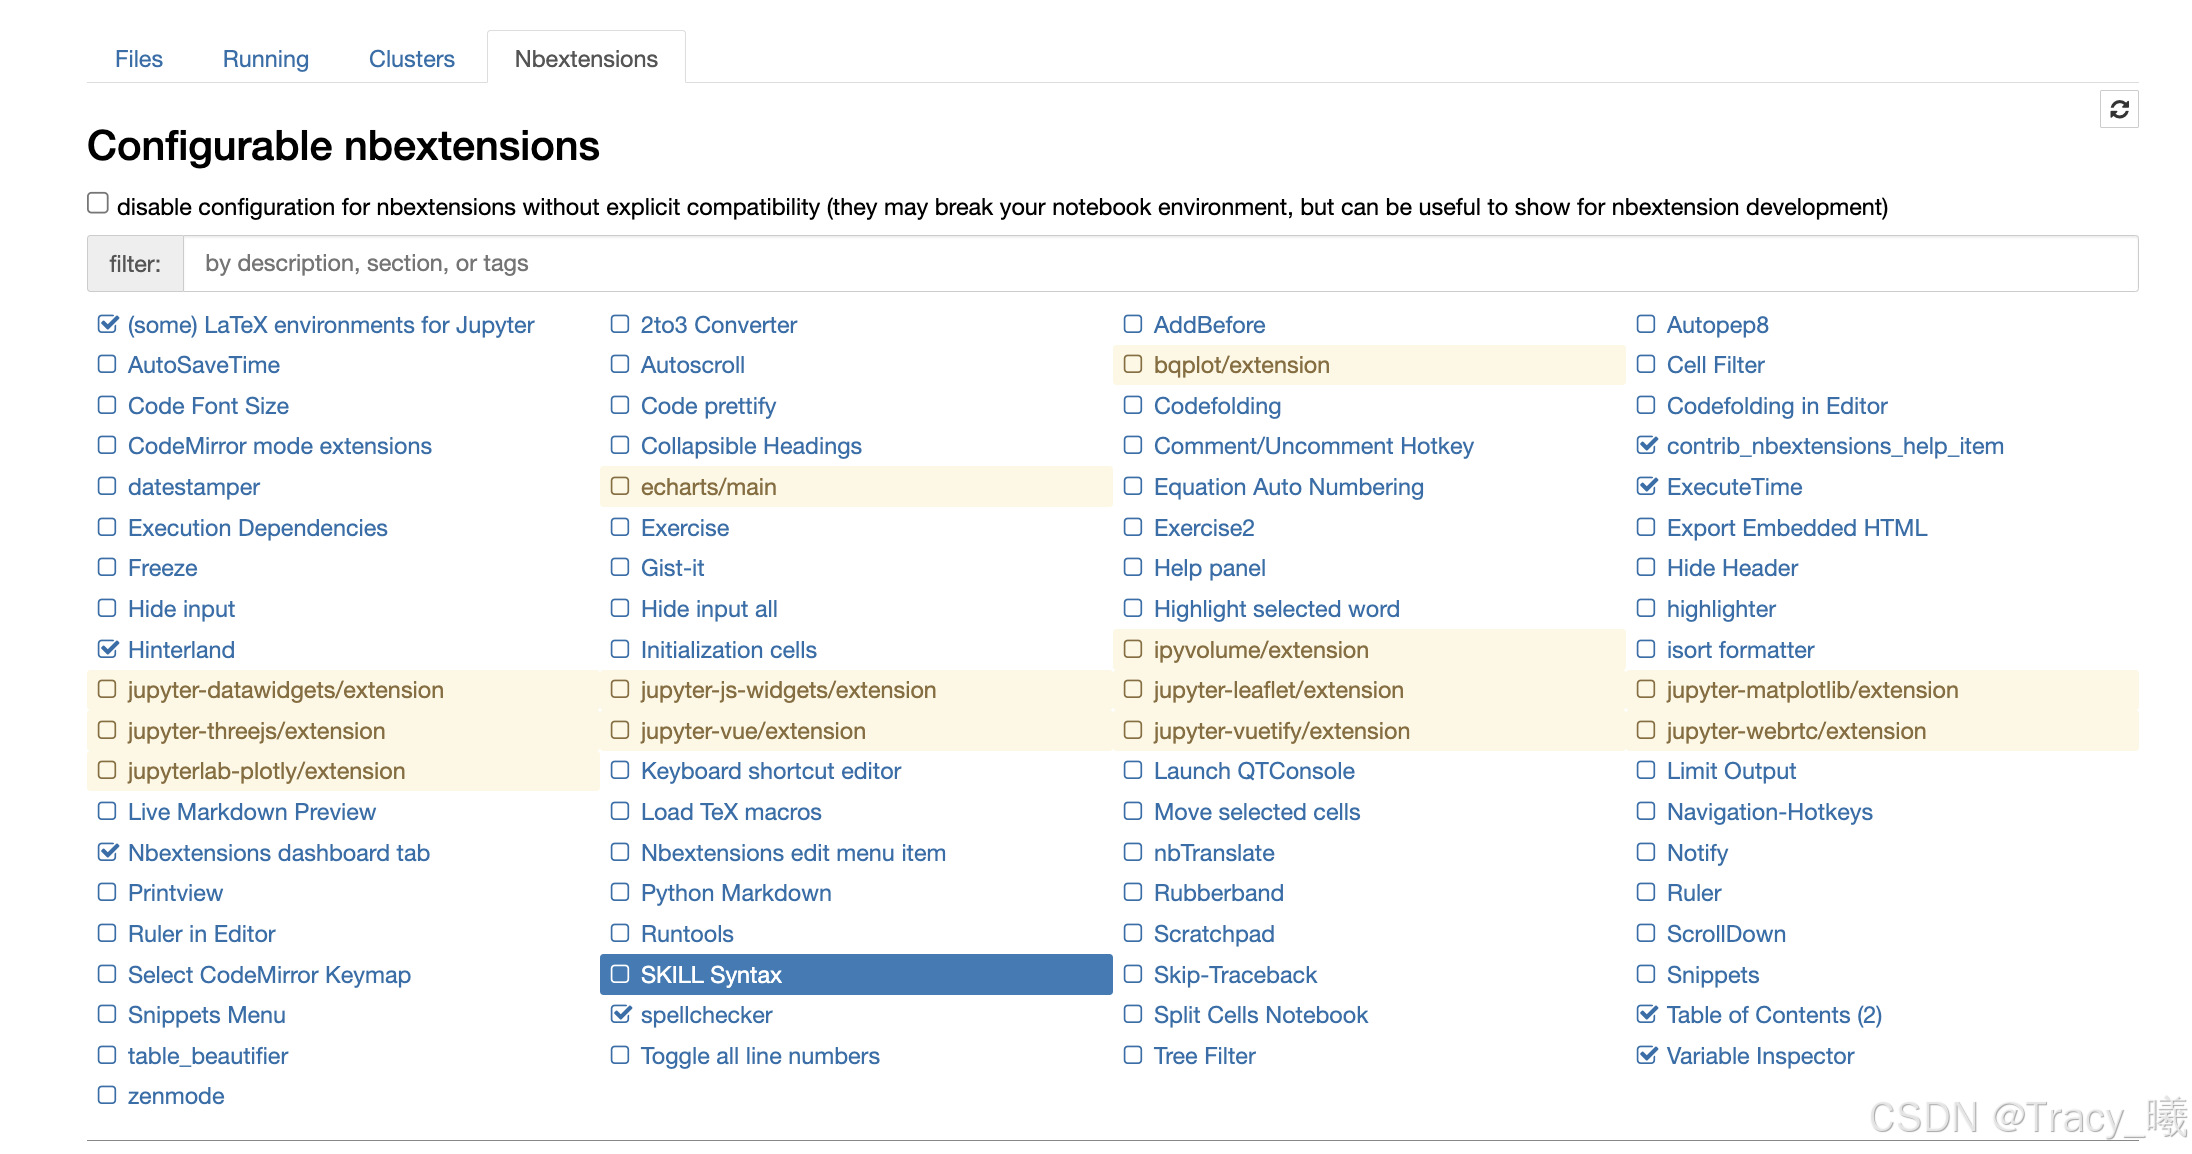Select the zenmode extension link
The width and height of the screenshot is (2192, 1154).
[x=176, y=1096]
